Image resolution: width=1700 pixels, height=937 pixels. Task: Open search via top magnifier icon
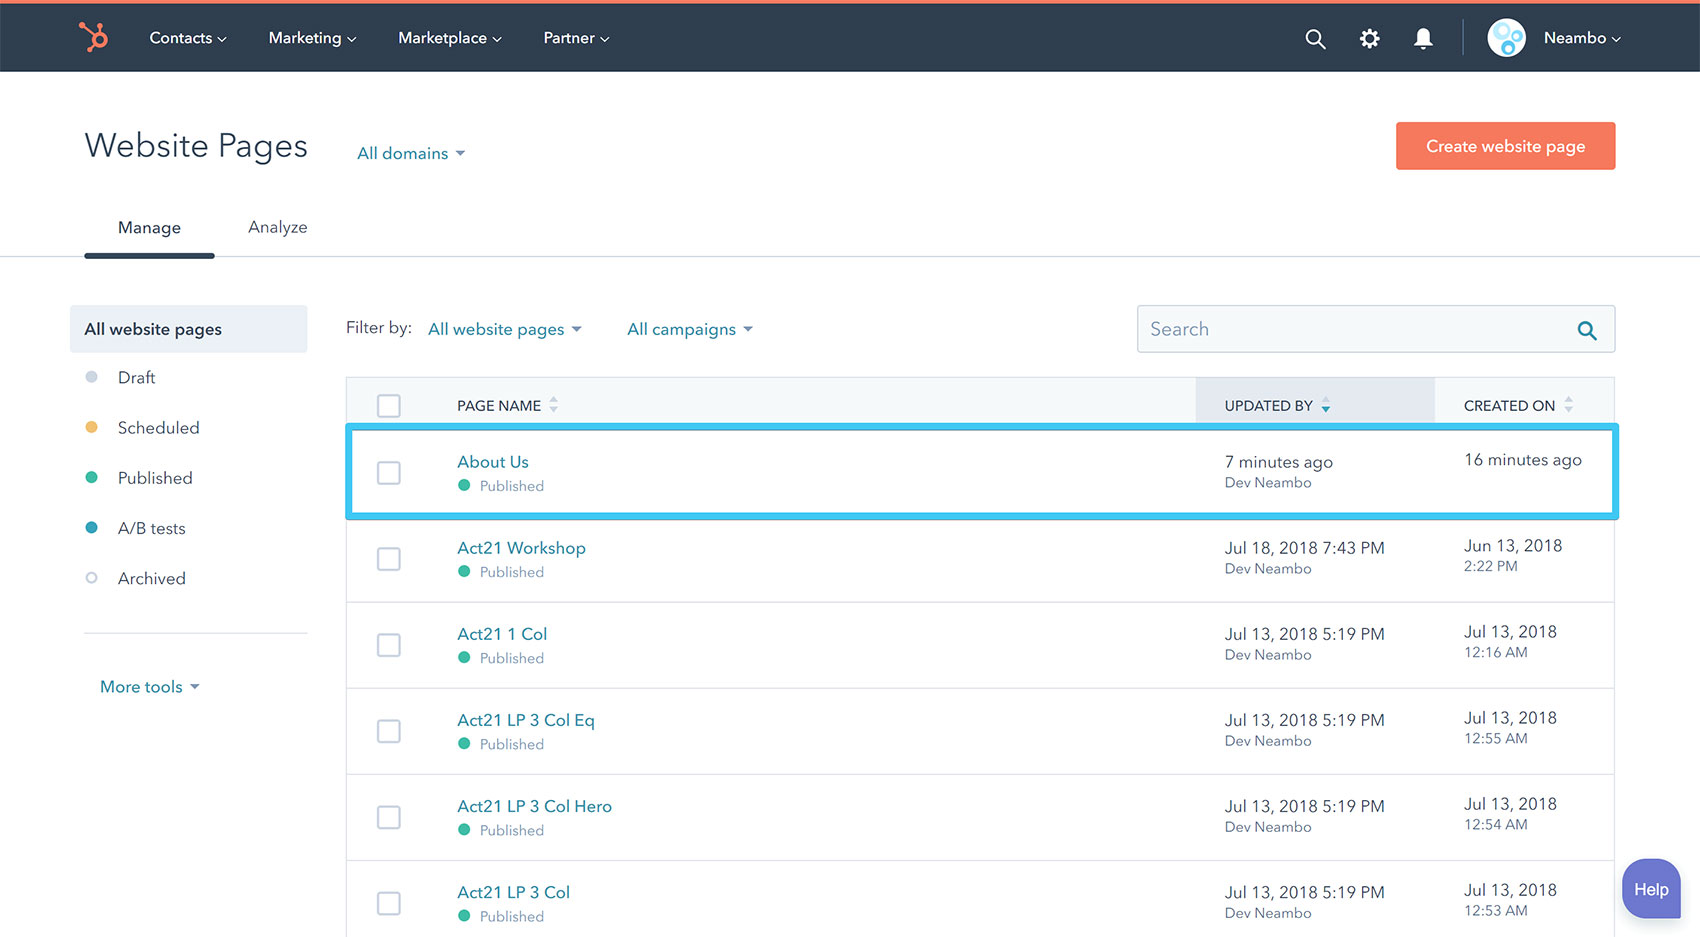1315,38
